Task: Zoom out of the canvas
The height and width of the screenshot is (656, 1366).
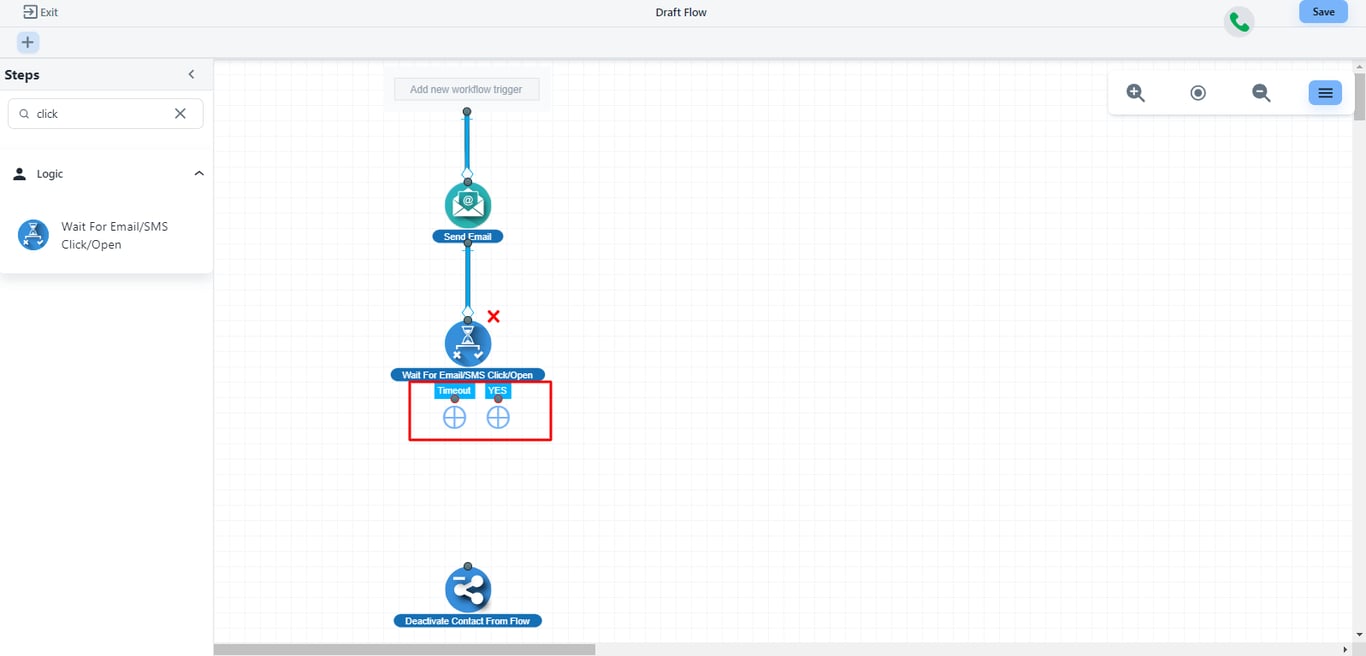Action: (1261, 93)
